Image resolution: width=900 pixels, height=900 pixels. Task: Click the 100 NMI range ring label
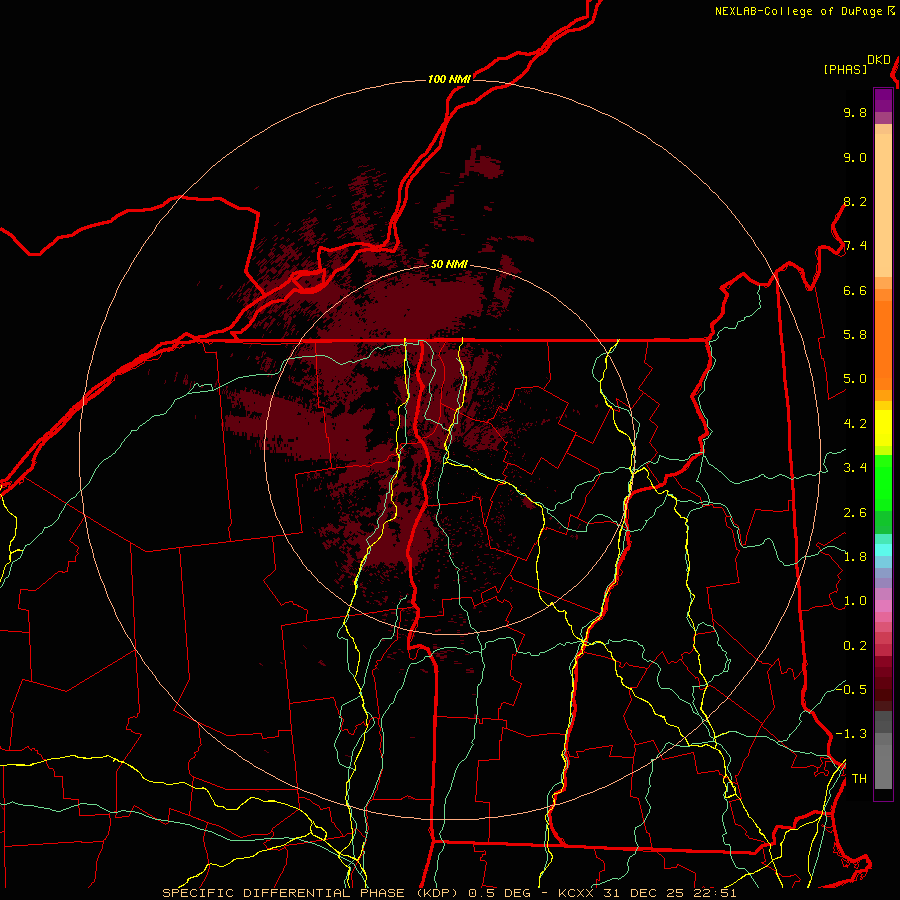point(449,79)
